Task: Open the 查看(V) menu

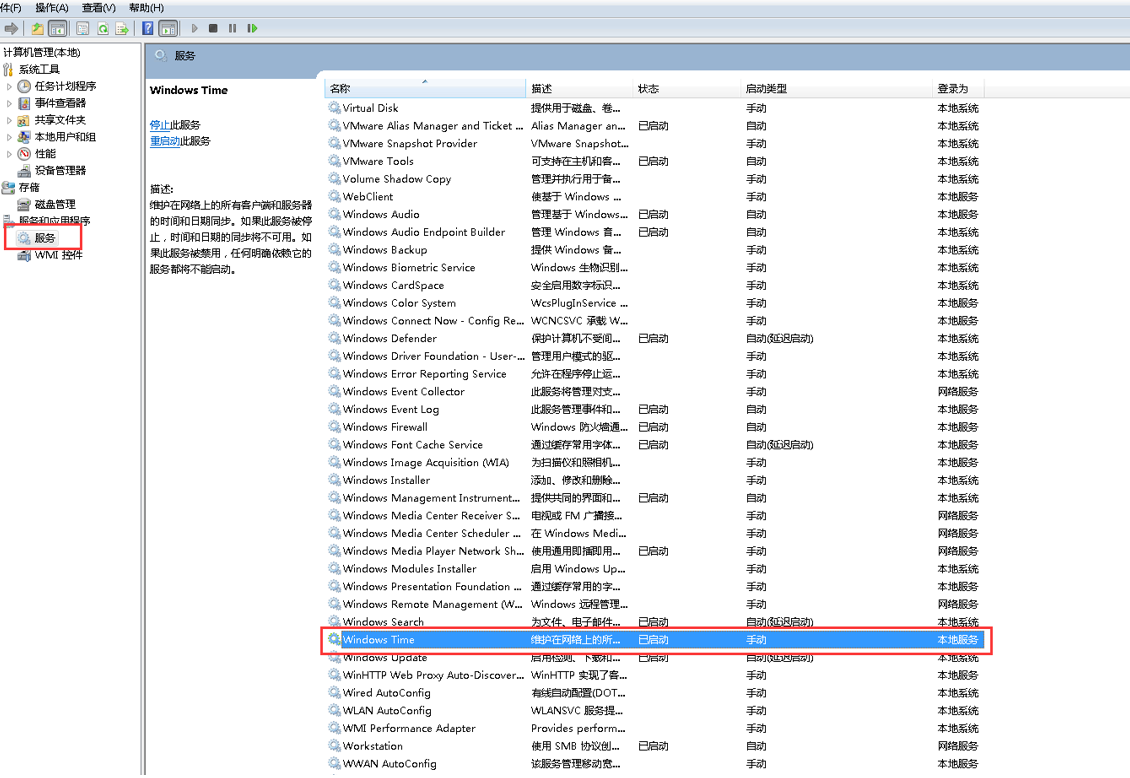Action: tap(99, 8)
